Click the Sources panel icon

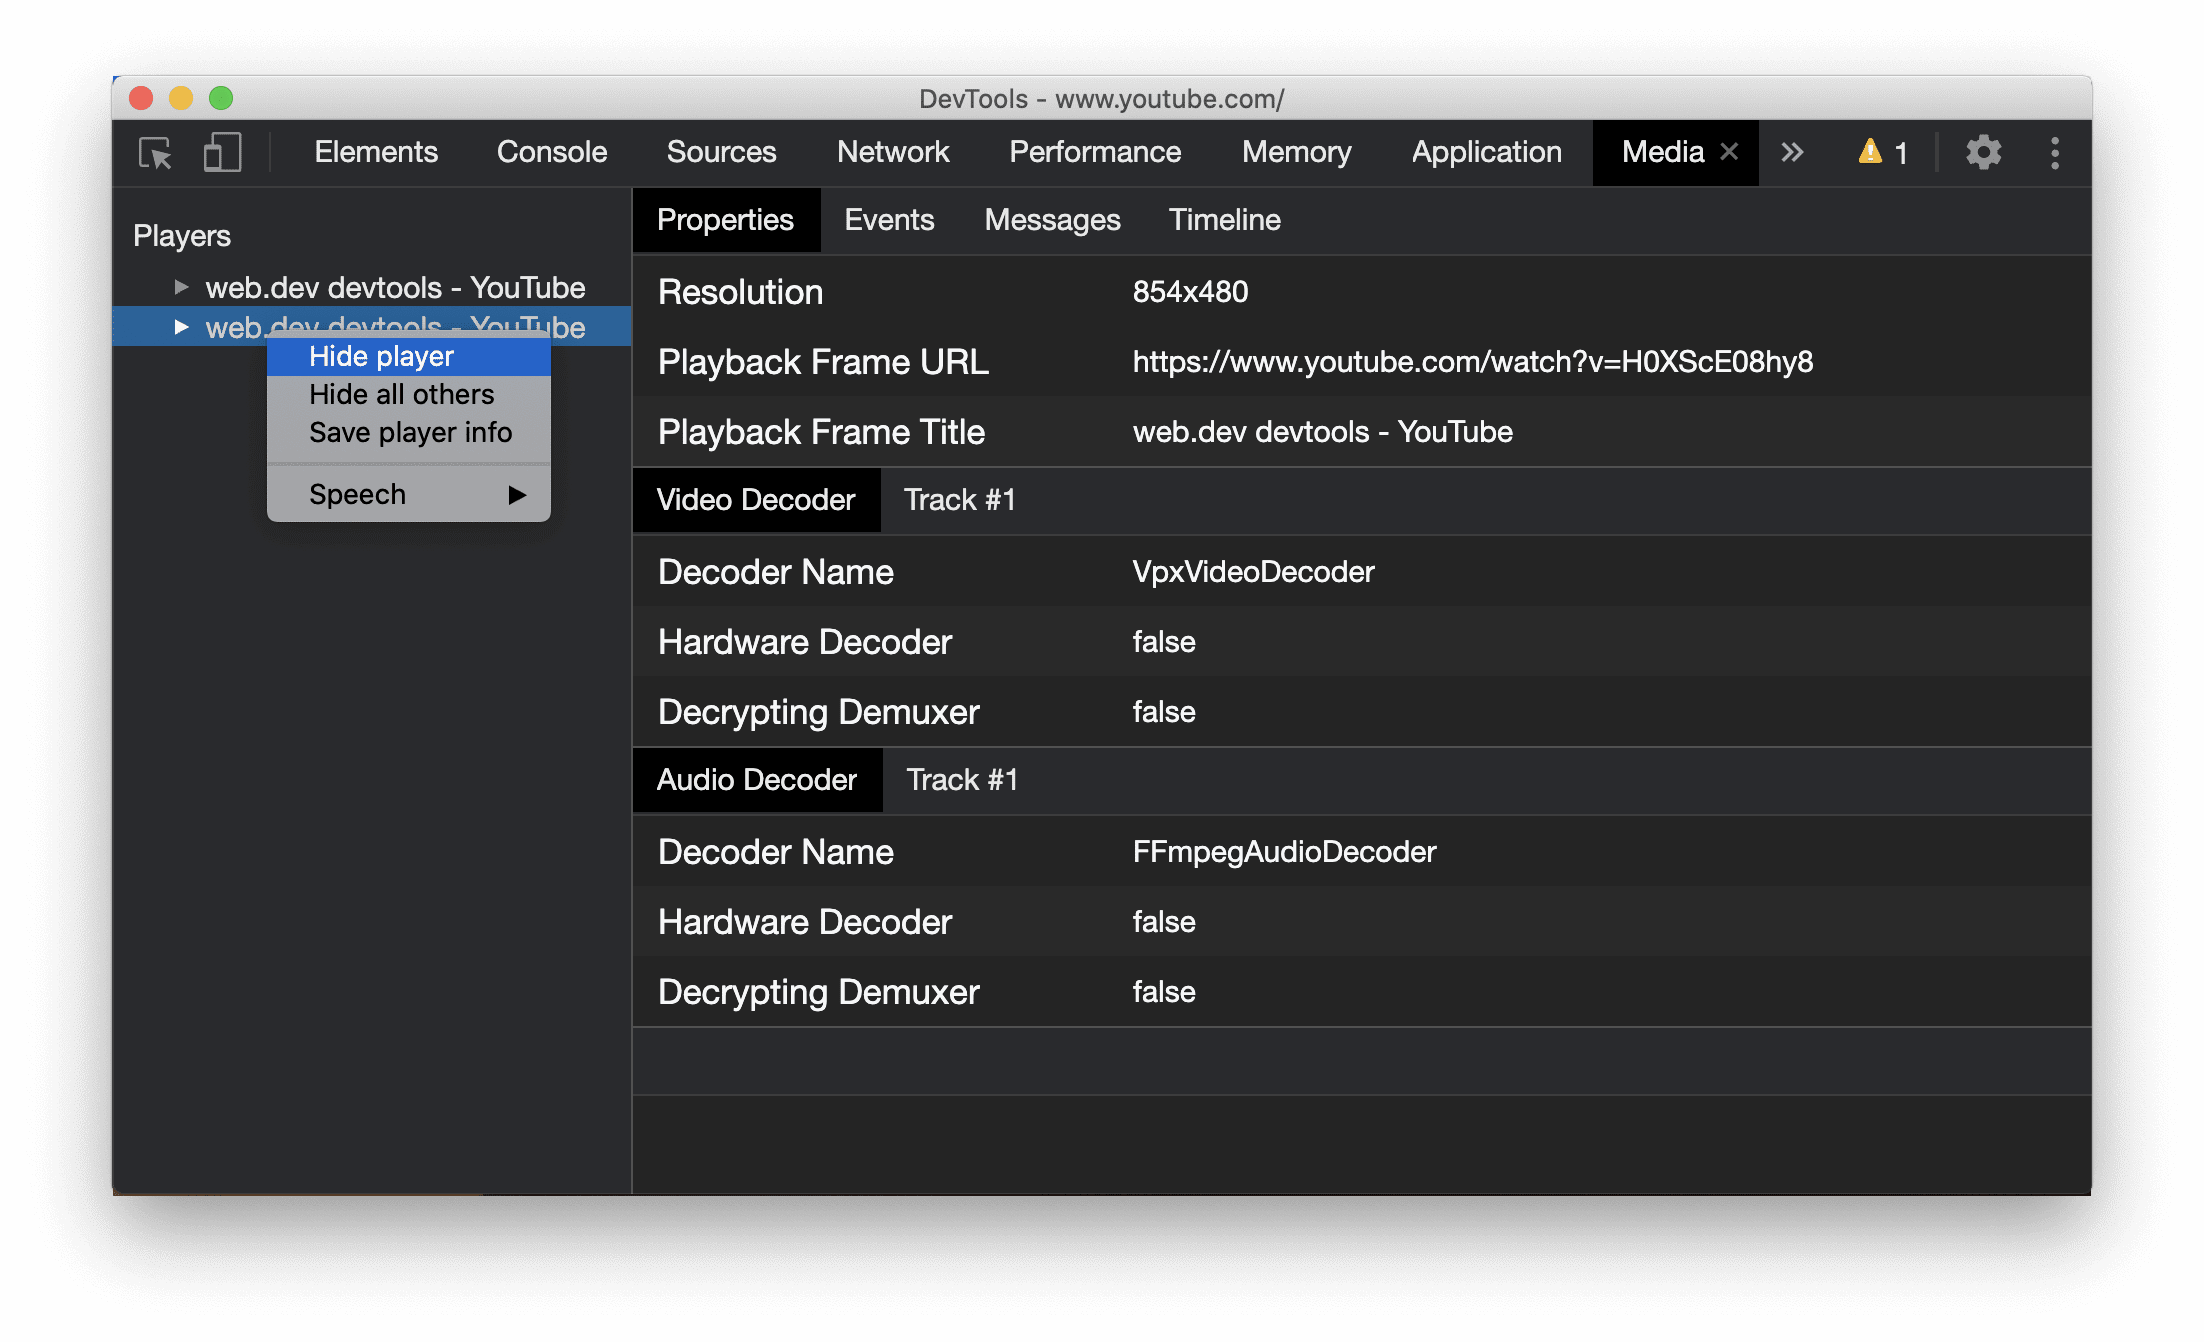tap(721, 153)
